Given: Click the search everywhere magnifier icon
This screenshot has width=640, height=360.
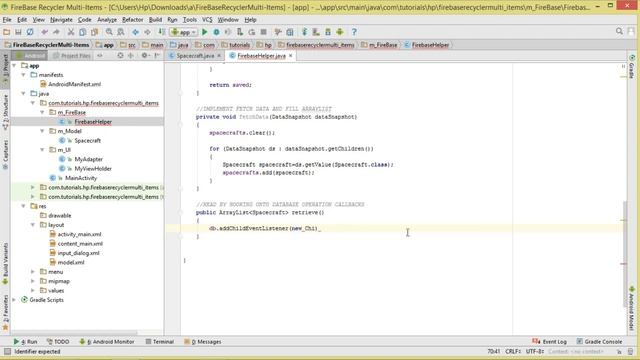Looking at the screenshot, I should coord(619,31).
